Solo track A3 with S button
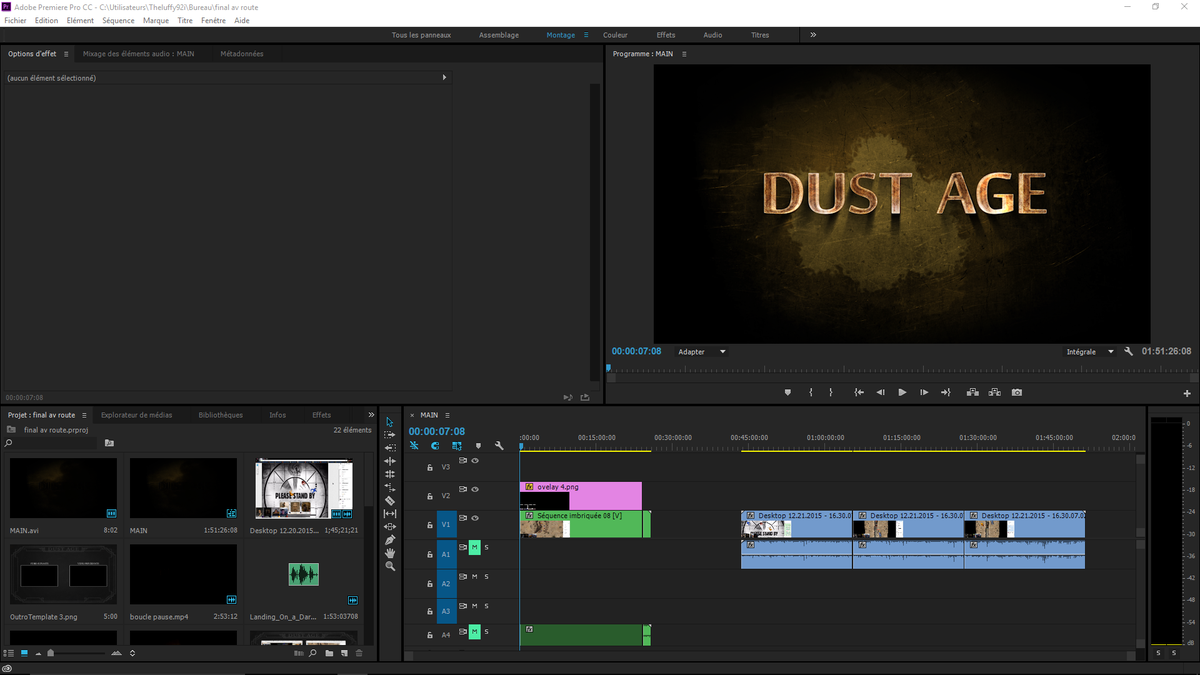 point(487,605)
